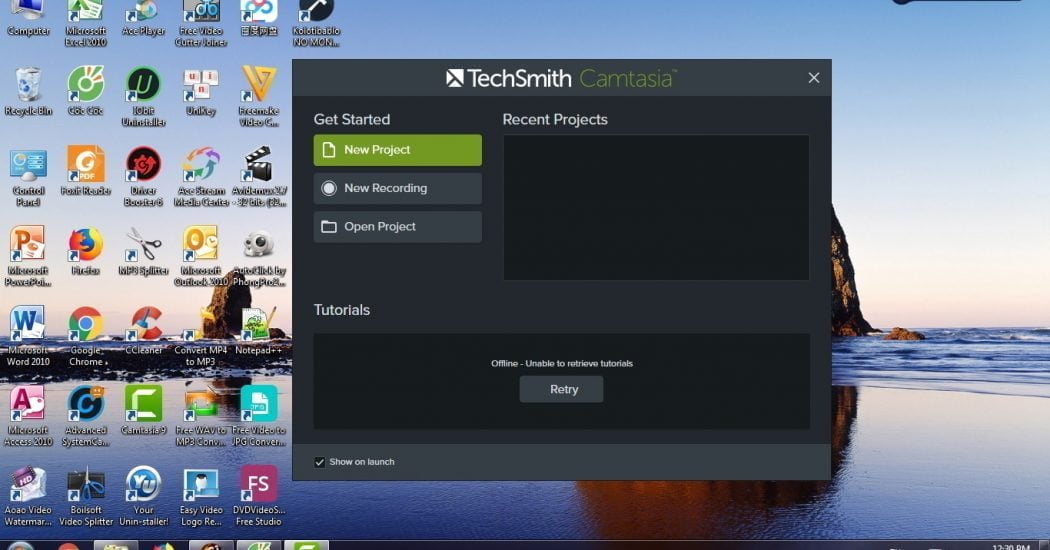The width and height of the screenshot is (1050, 550).
Task: Select the Avidemux clapperboard icon
Action: [x=258, y=177]
